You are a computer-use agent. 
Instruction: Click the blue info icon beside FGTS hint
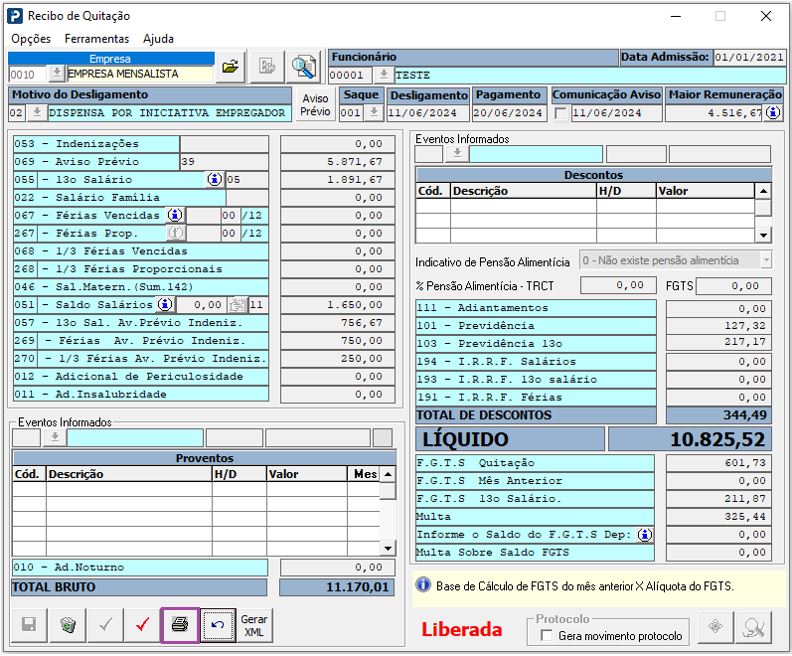(423, 585)
